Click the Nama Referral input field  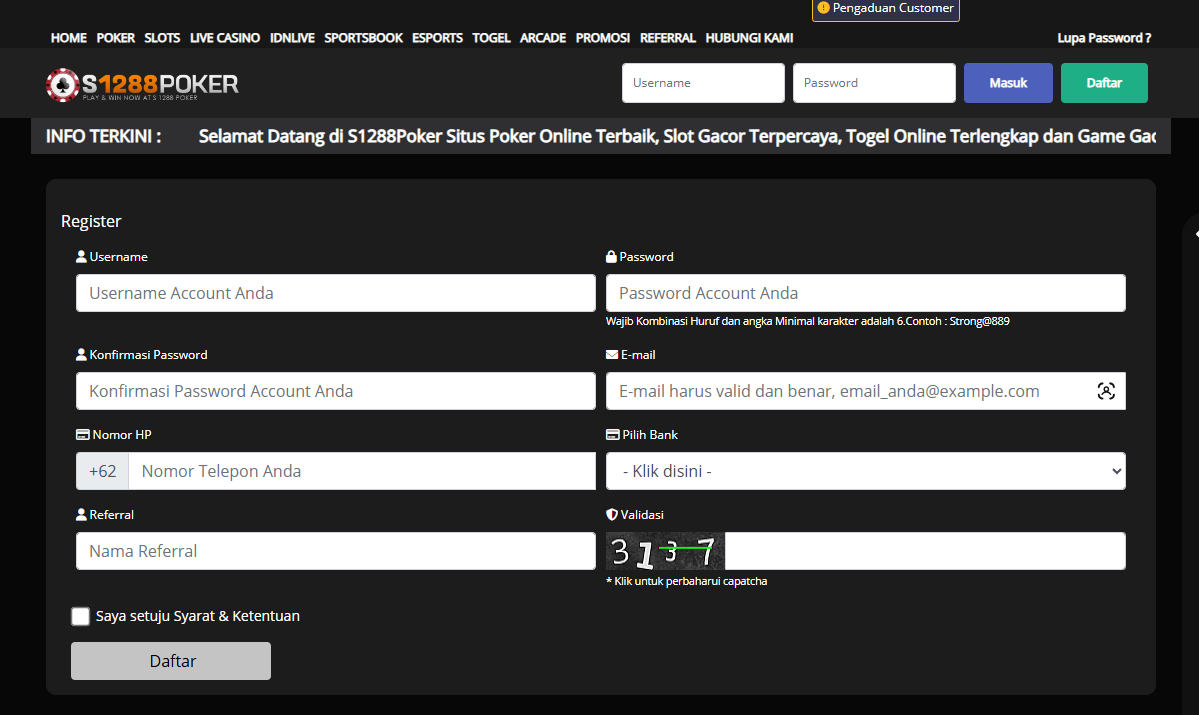(336, 551)
